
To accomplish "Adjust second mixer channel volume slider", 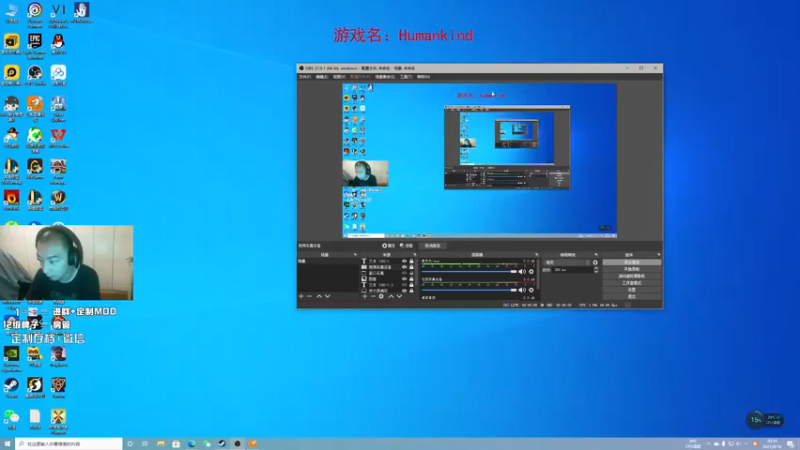I will click(469, 290).
